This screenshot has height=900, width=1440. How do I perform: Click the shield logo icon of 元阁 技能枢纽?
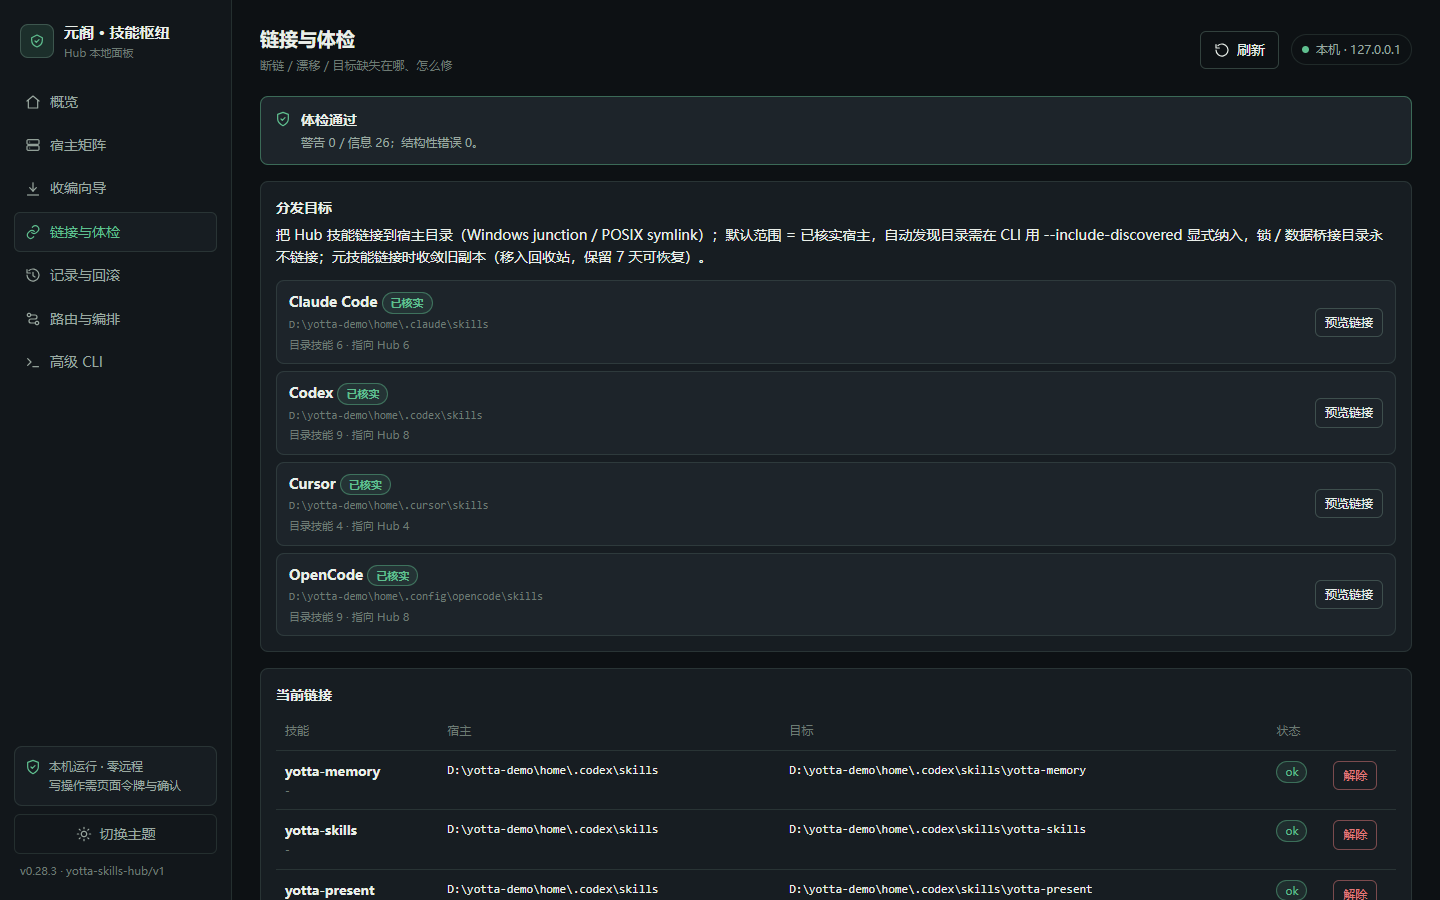[37, 41]
